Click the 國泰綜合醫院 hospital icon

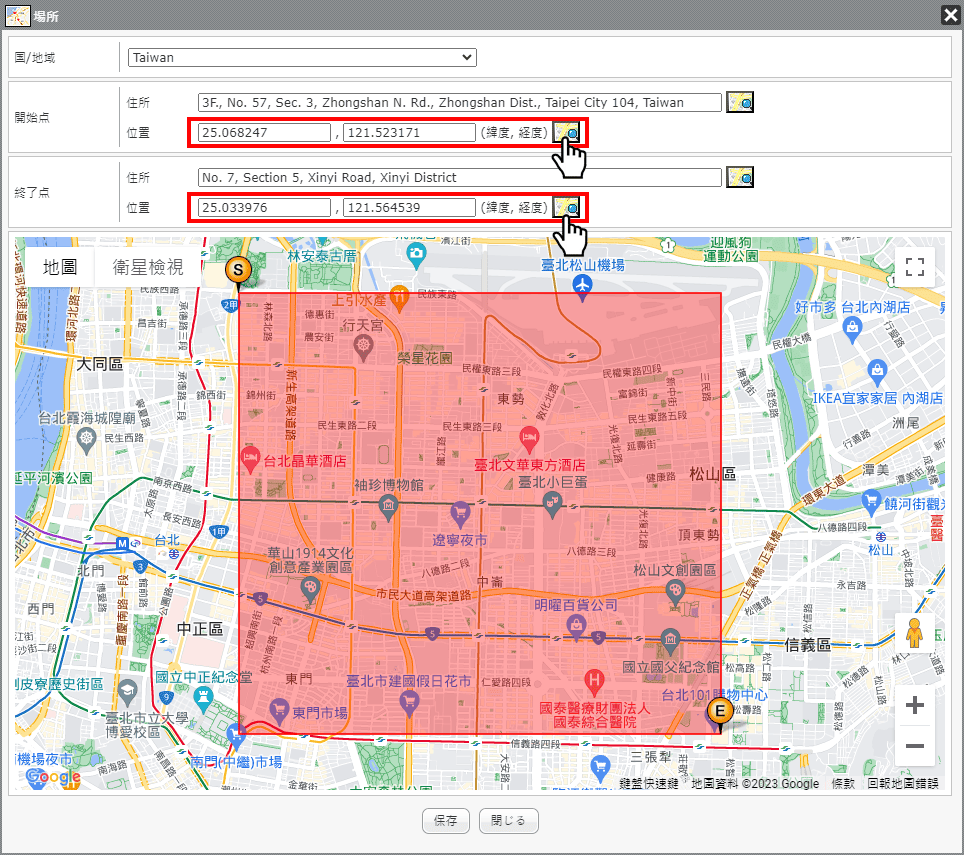tap(594, 681)
